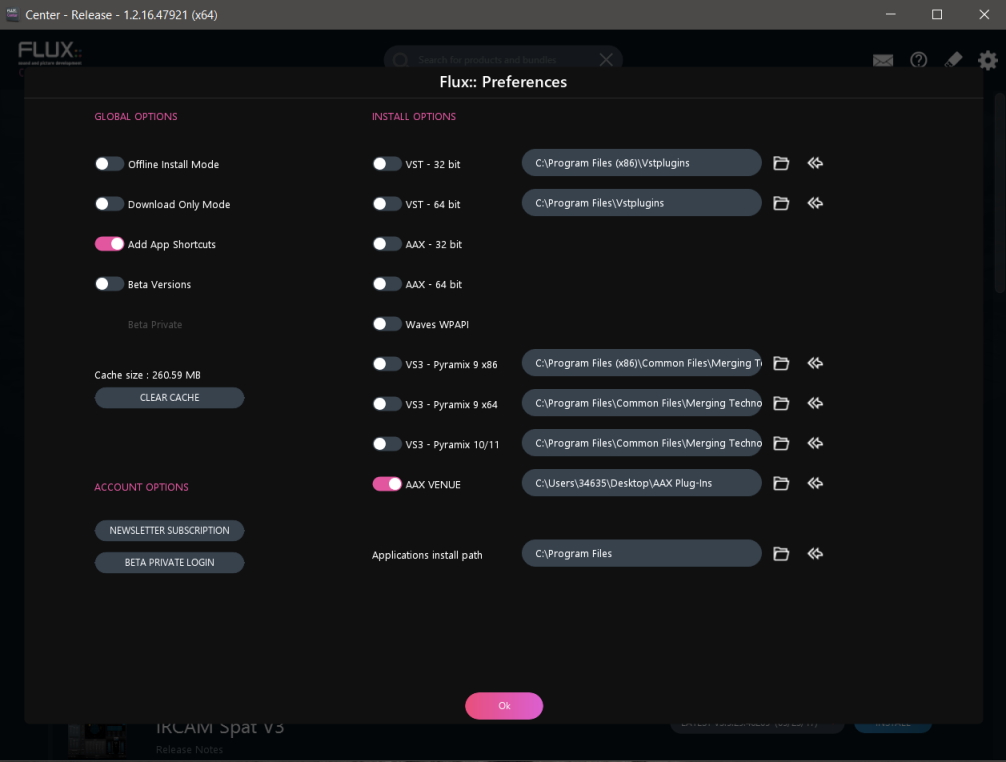Edit the AAX VENUE path field
This screenshot has height=762, width=1006.
pos(641,483)
